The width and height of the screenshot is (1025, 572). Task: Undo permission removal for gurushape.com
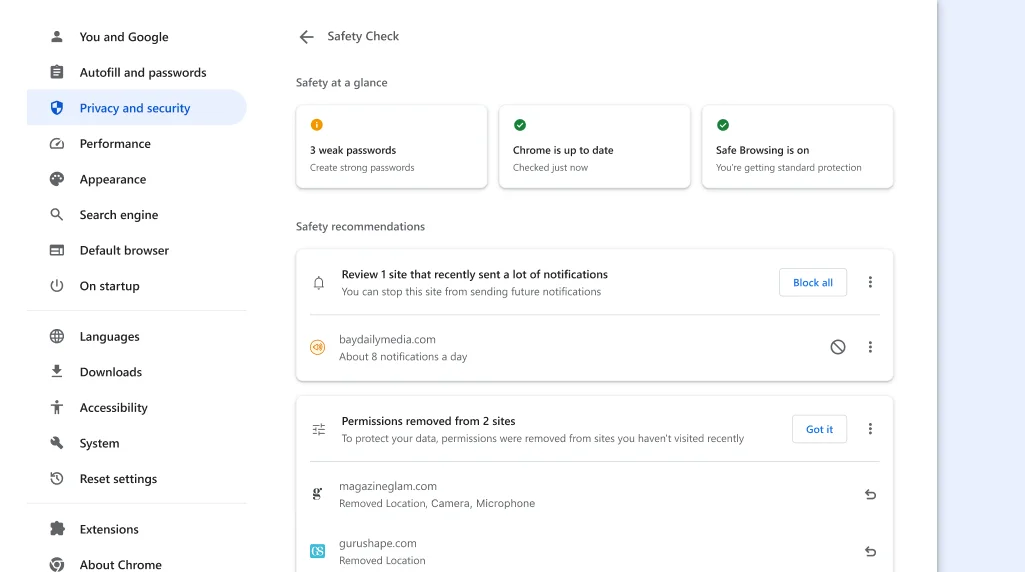click(x=870, y=552)
